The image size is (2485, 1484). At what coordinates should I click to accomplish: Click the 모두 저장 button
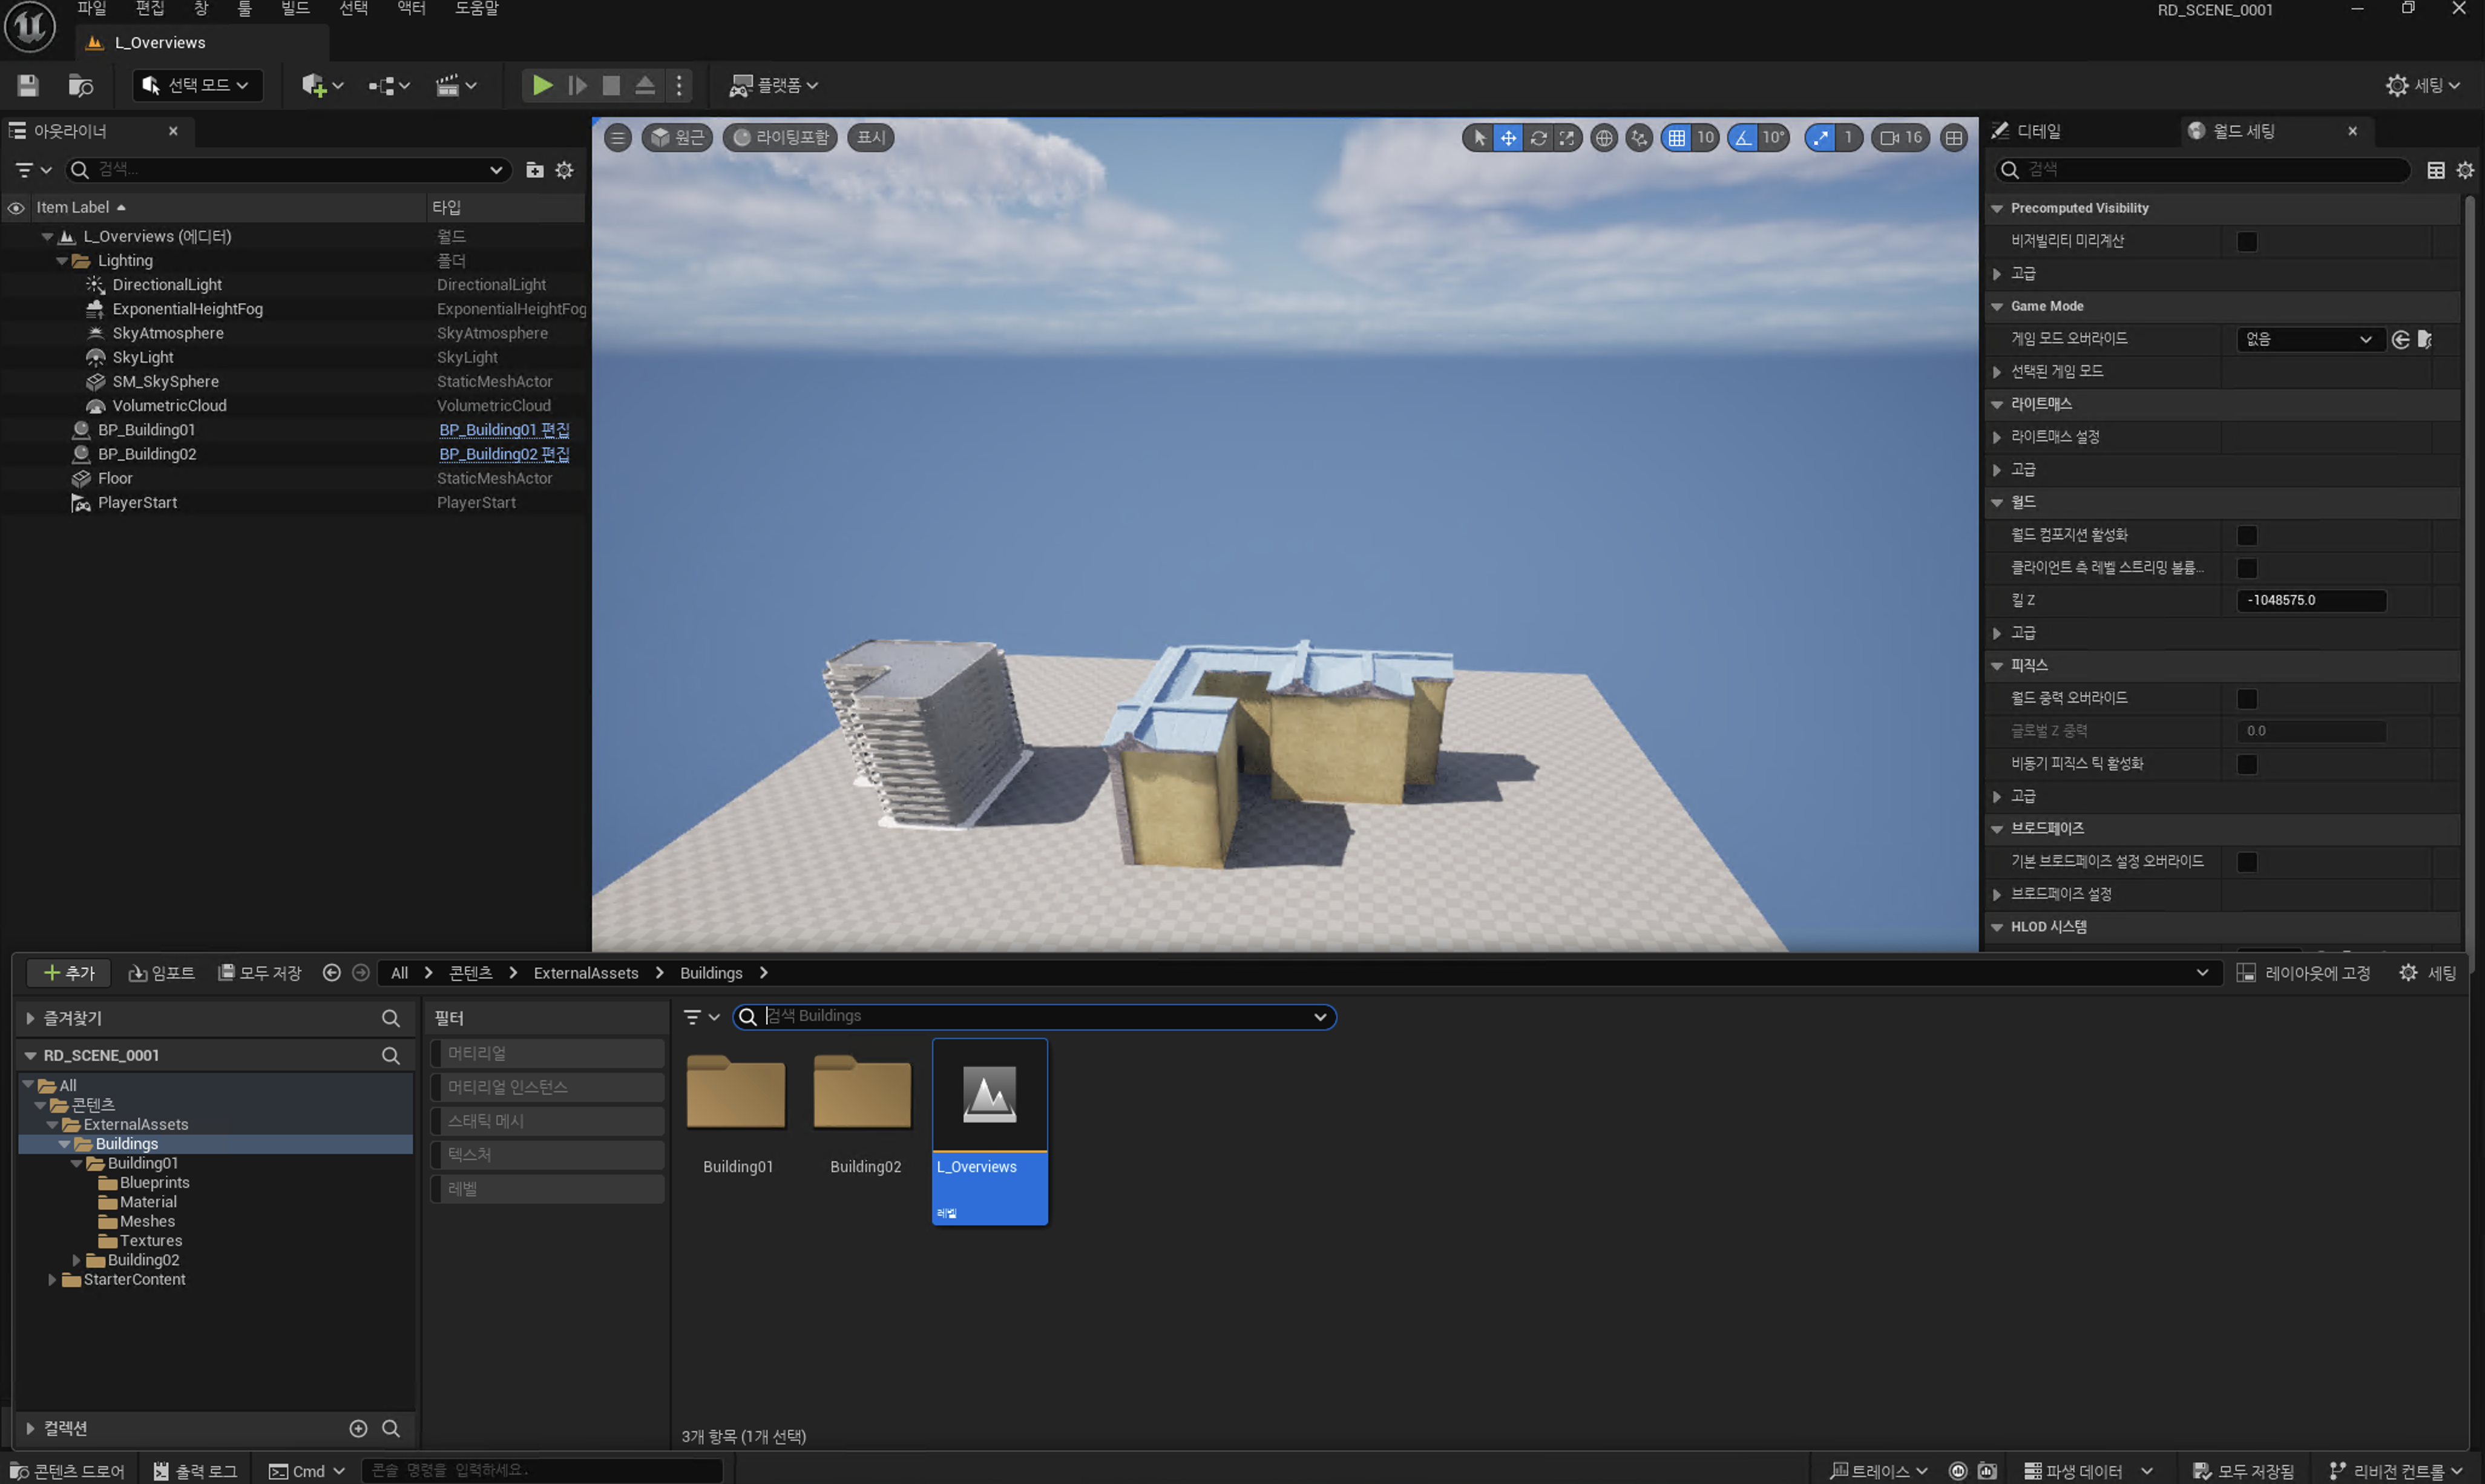coord(259,973)
